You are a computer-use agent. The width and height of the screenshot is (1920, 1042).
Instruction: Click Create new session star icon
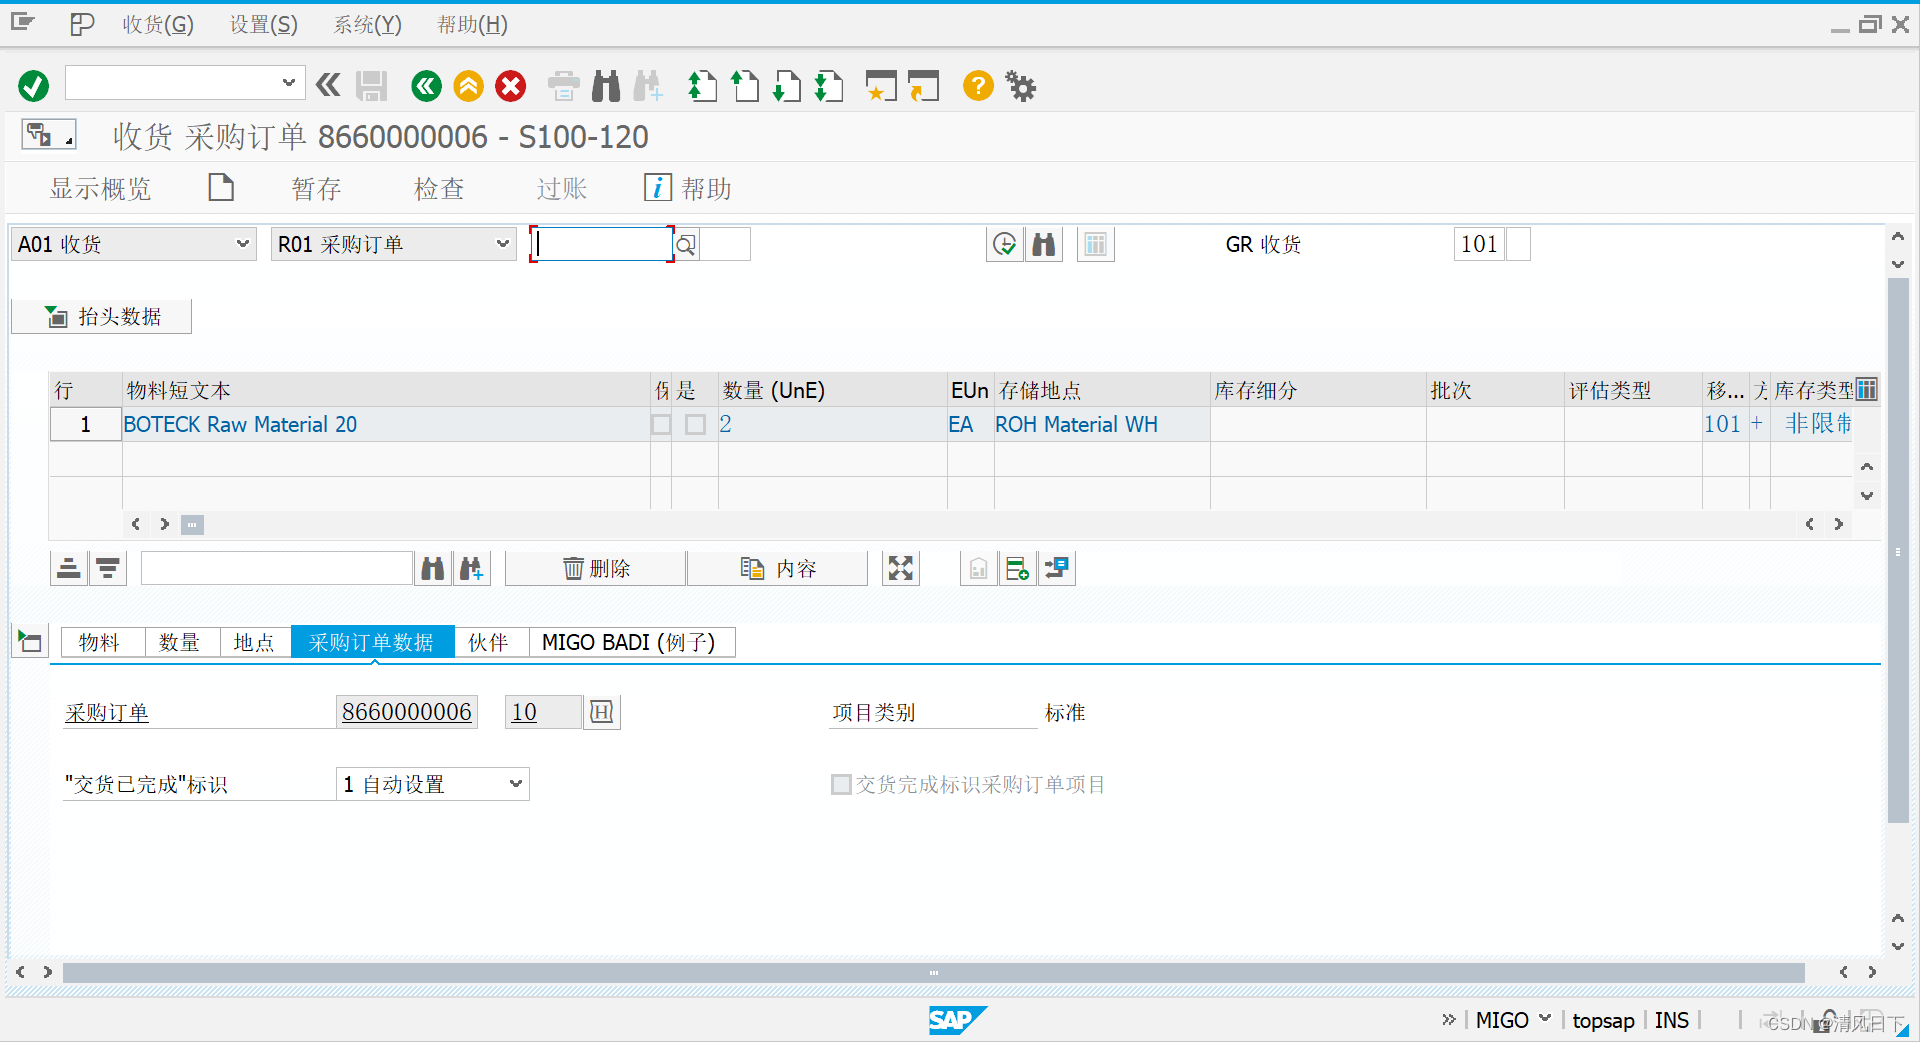click(881, 86)
